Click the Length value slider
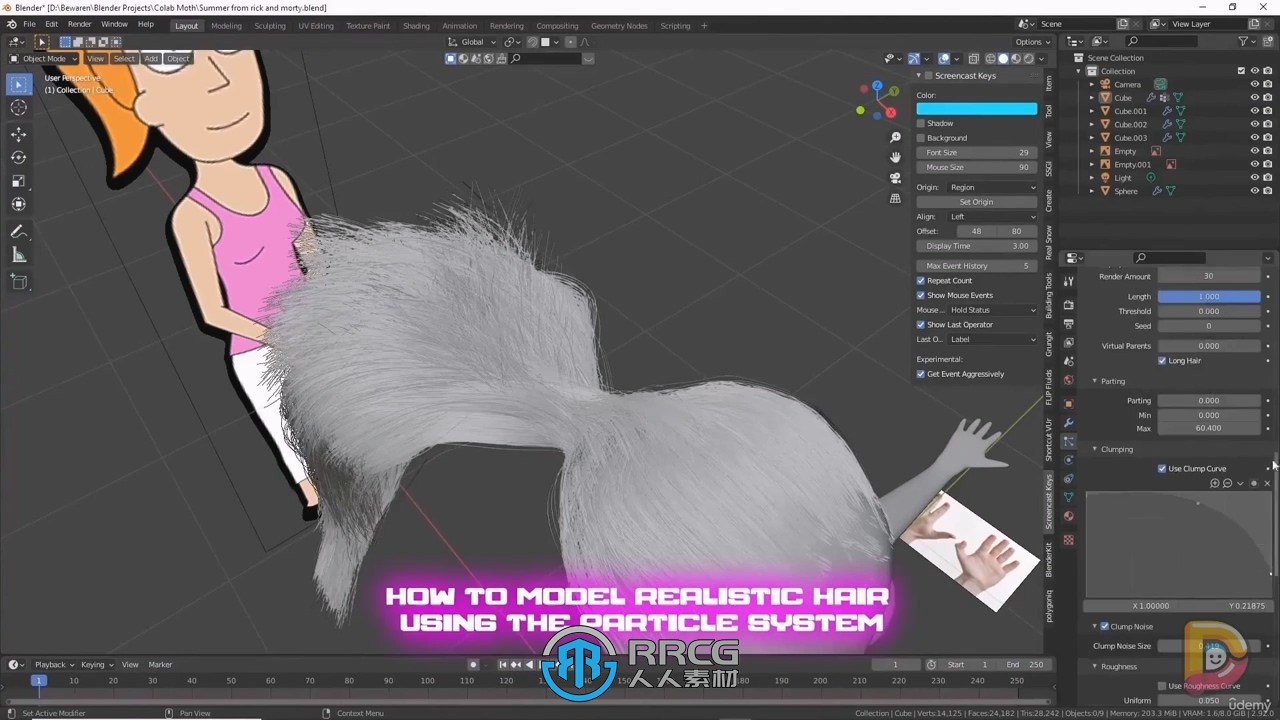The height and width of the screenshot is (720, 1280). tap(1209, 297)
